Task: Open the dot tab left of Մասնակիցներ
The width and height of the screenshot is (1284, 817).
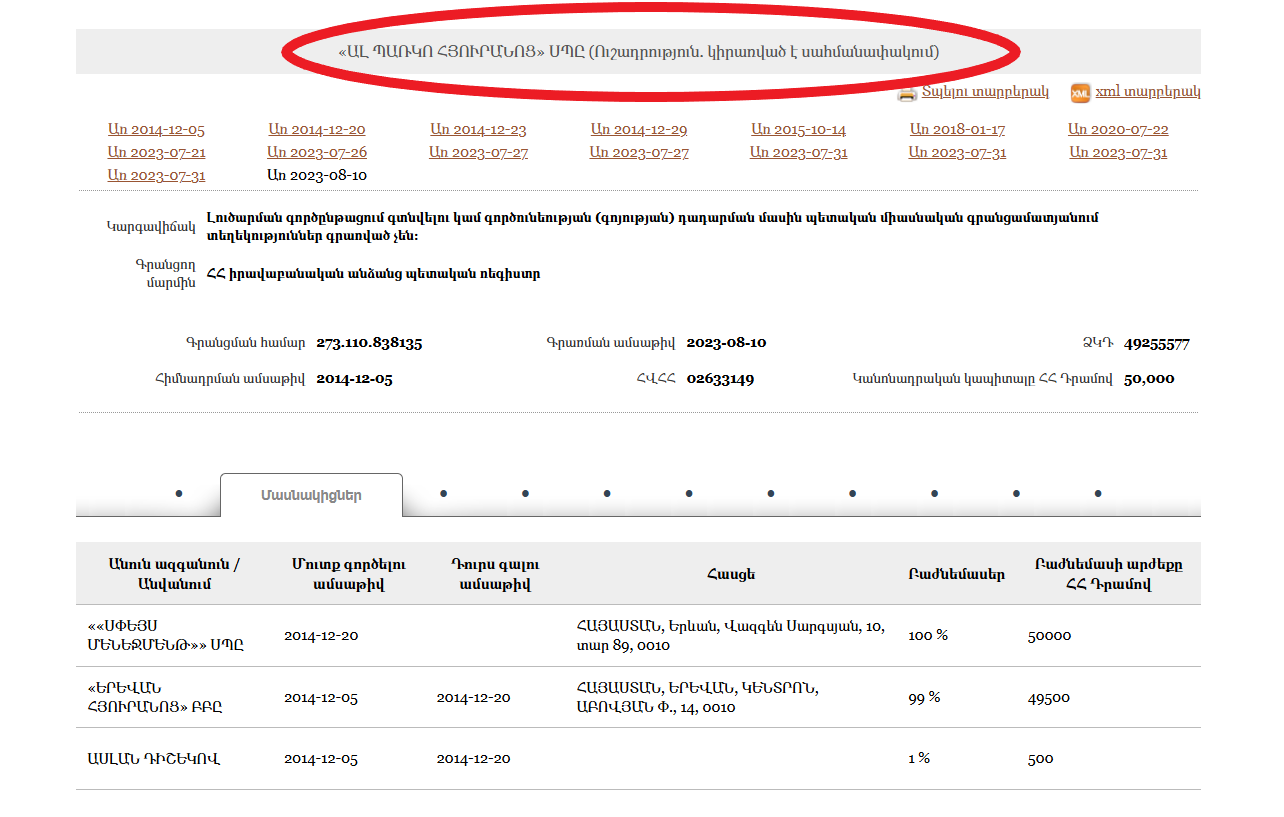Action: click(x=179, y=493)
